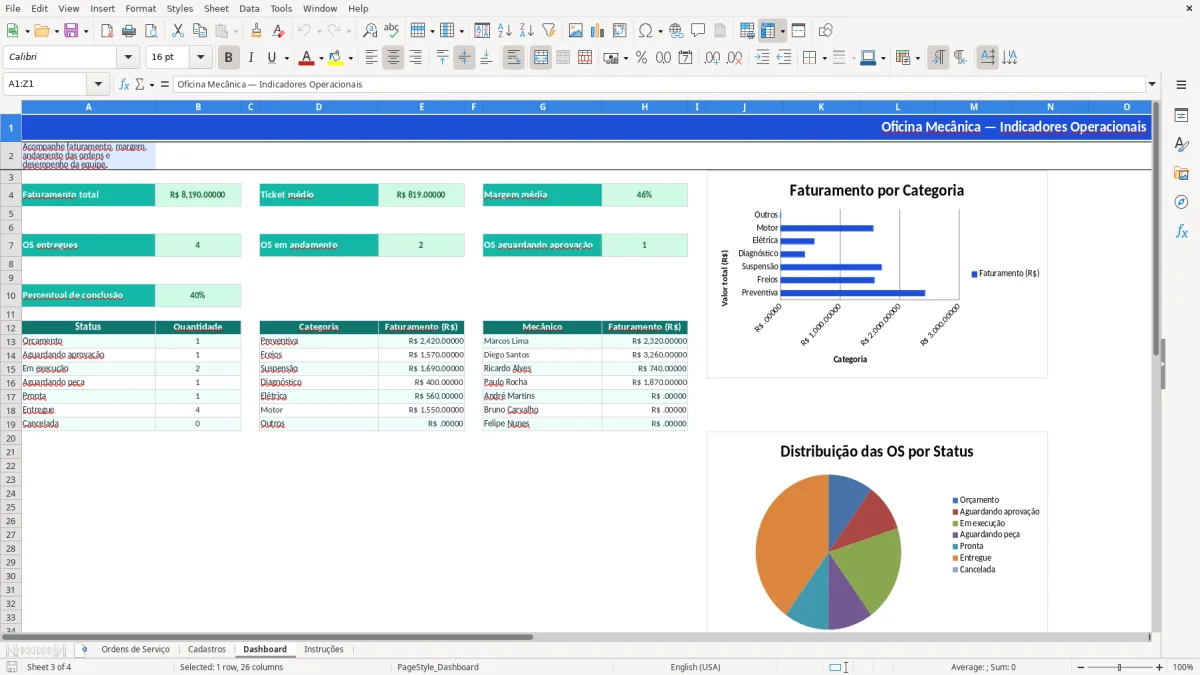This screenshot has width=1200, height=675.
Task: Open the Conditional Formatting dropdown arrow
Action: tap(917, 58)
